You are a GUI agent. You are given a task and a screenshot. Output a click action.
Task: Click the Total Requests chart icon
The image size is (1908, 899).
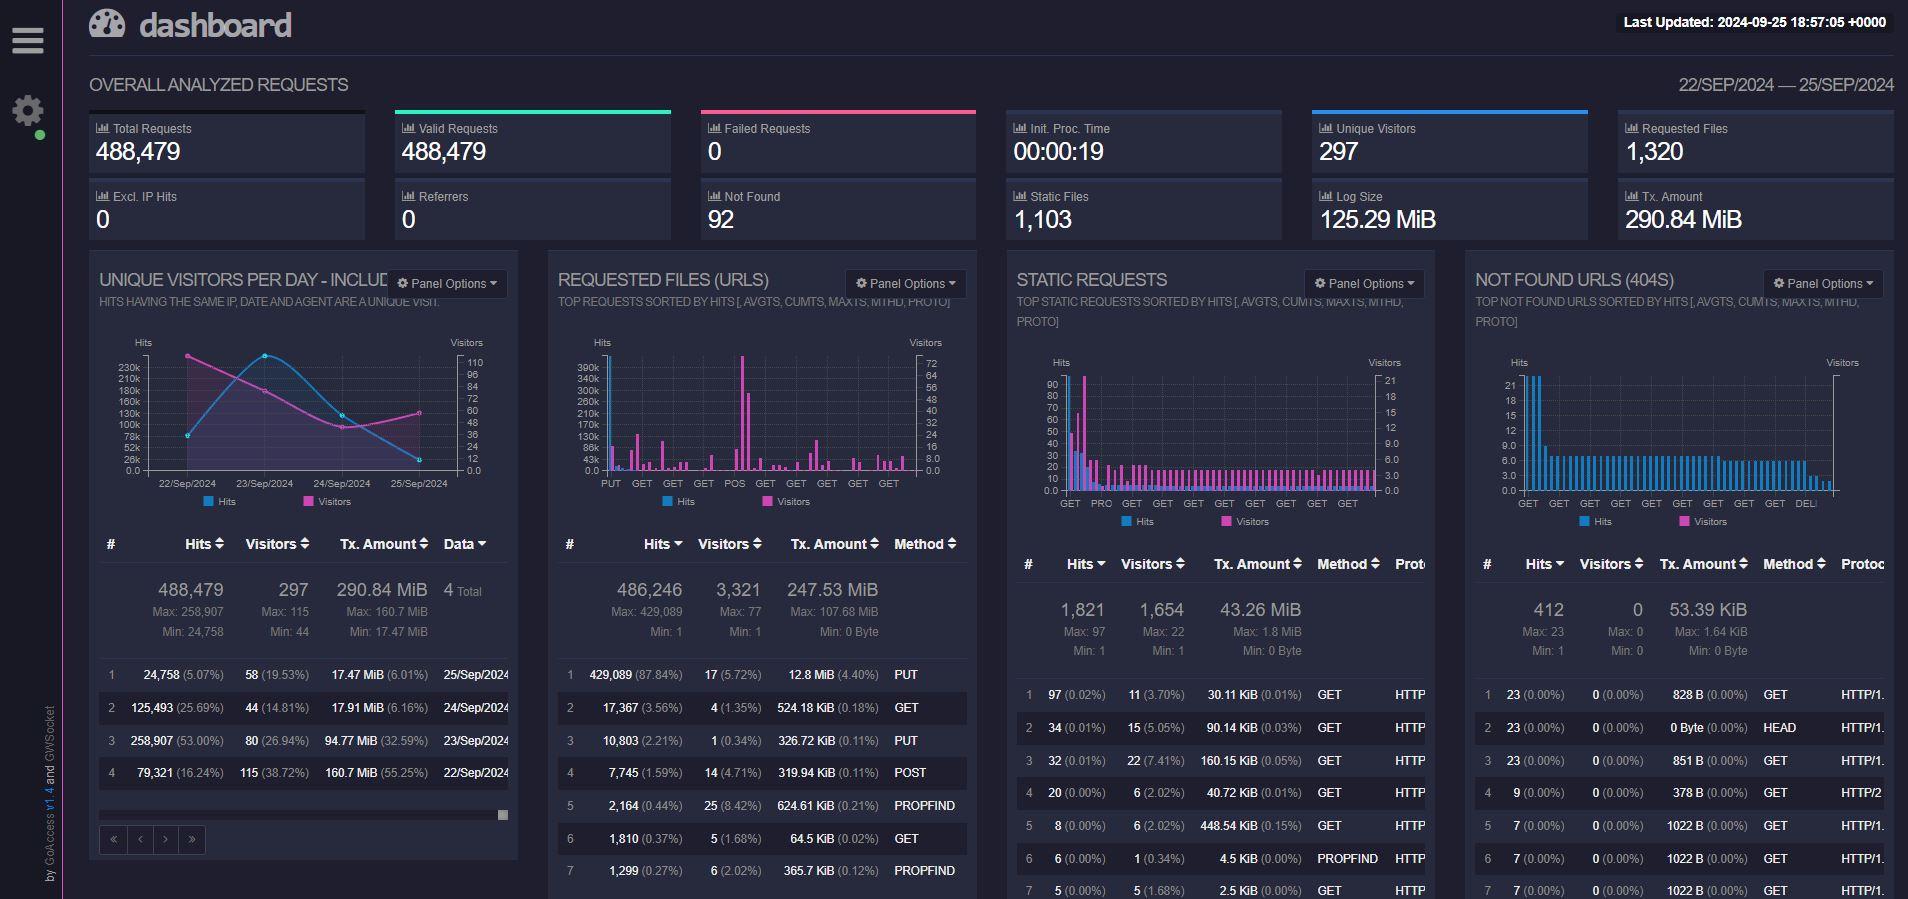(x=102, y=128)
